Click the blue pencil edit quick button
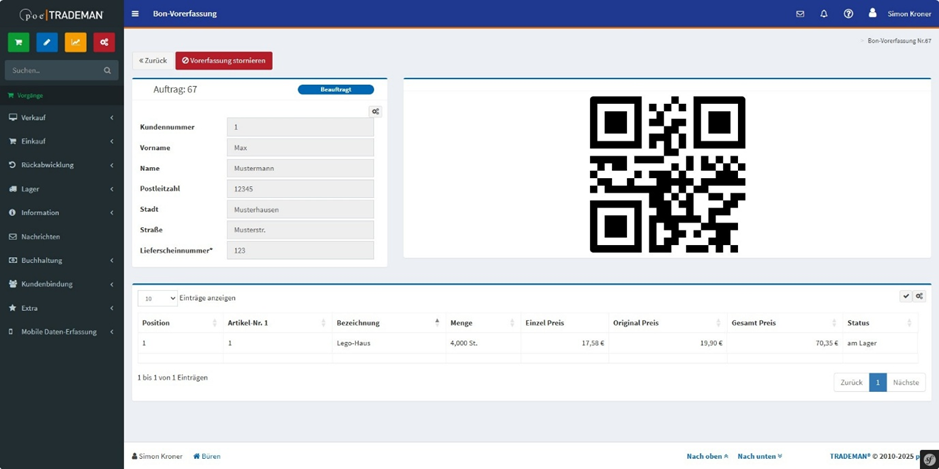This screenshot has height=469, width=939. 47,42
